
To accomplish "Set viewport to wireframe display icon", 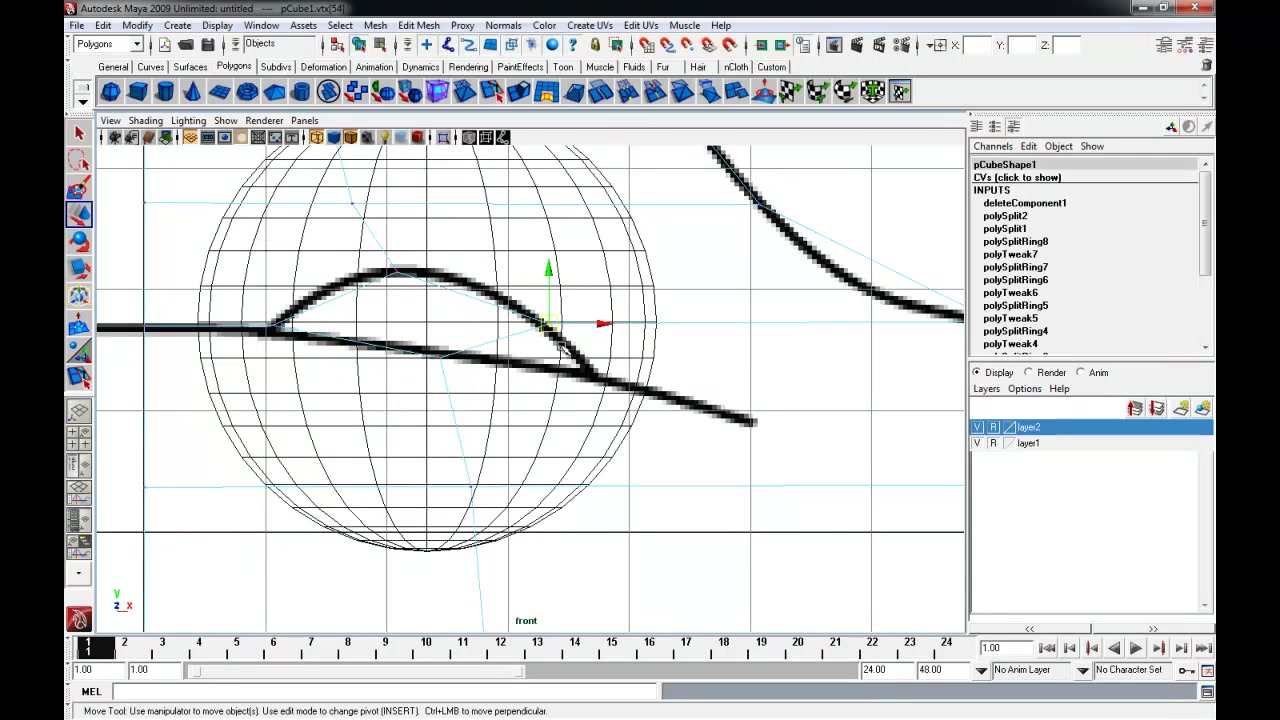I will [x=316, y=138].
